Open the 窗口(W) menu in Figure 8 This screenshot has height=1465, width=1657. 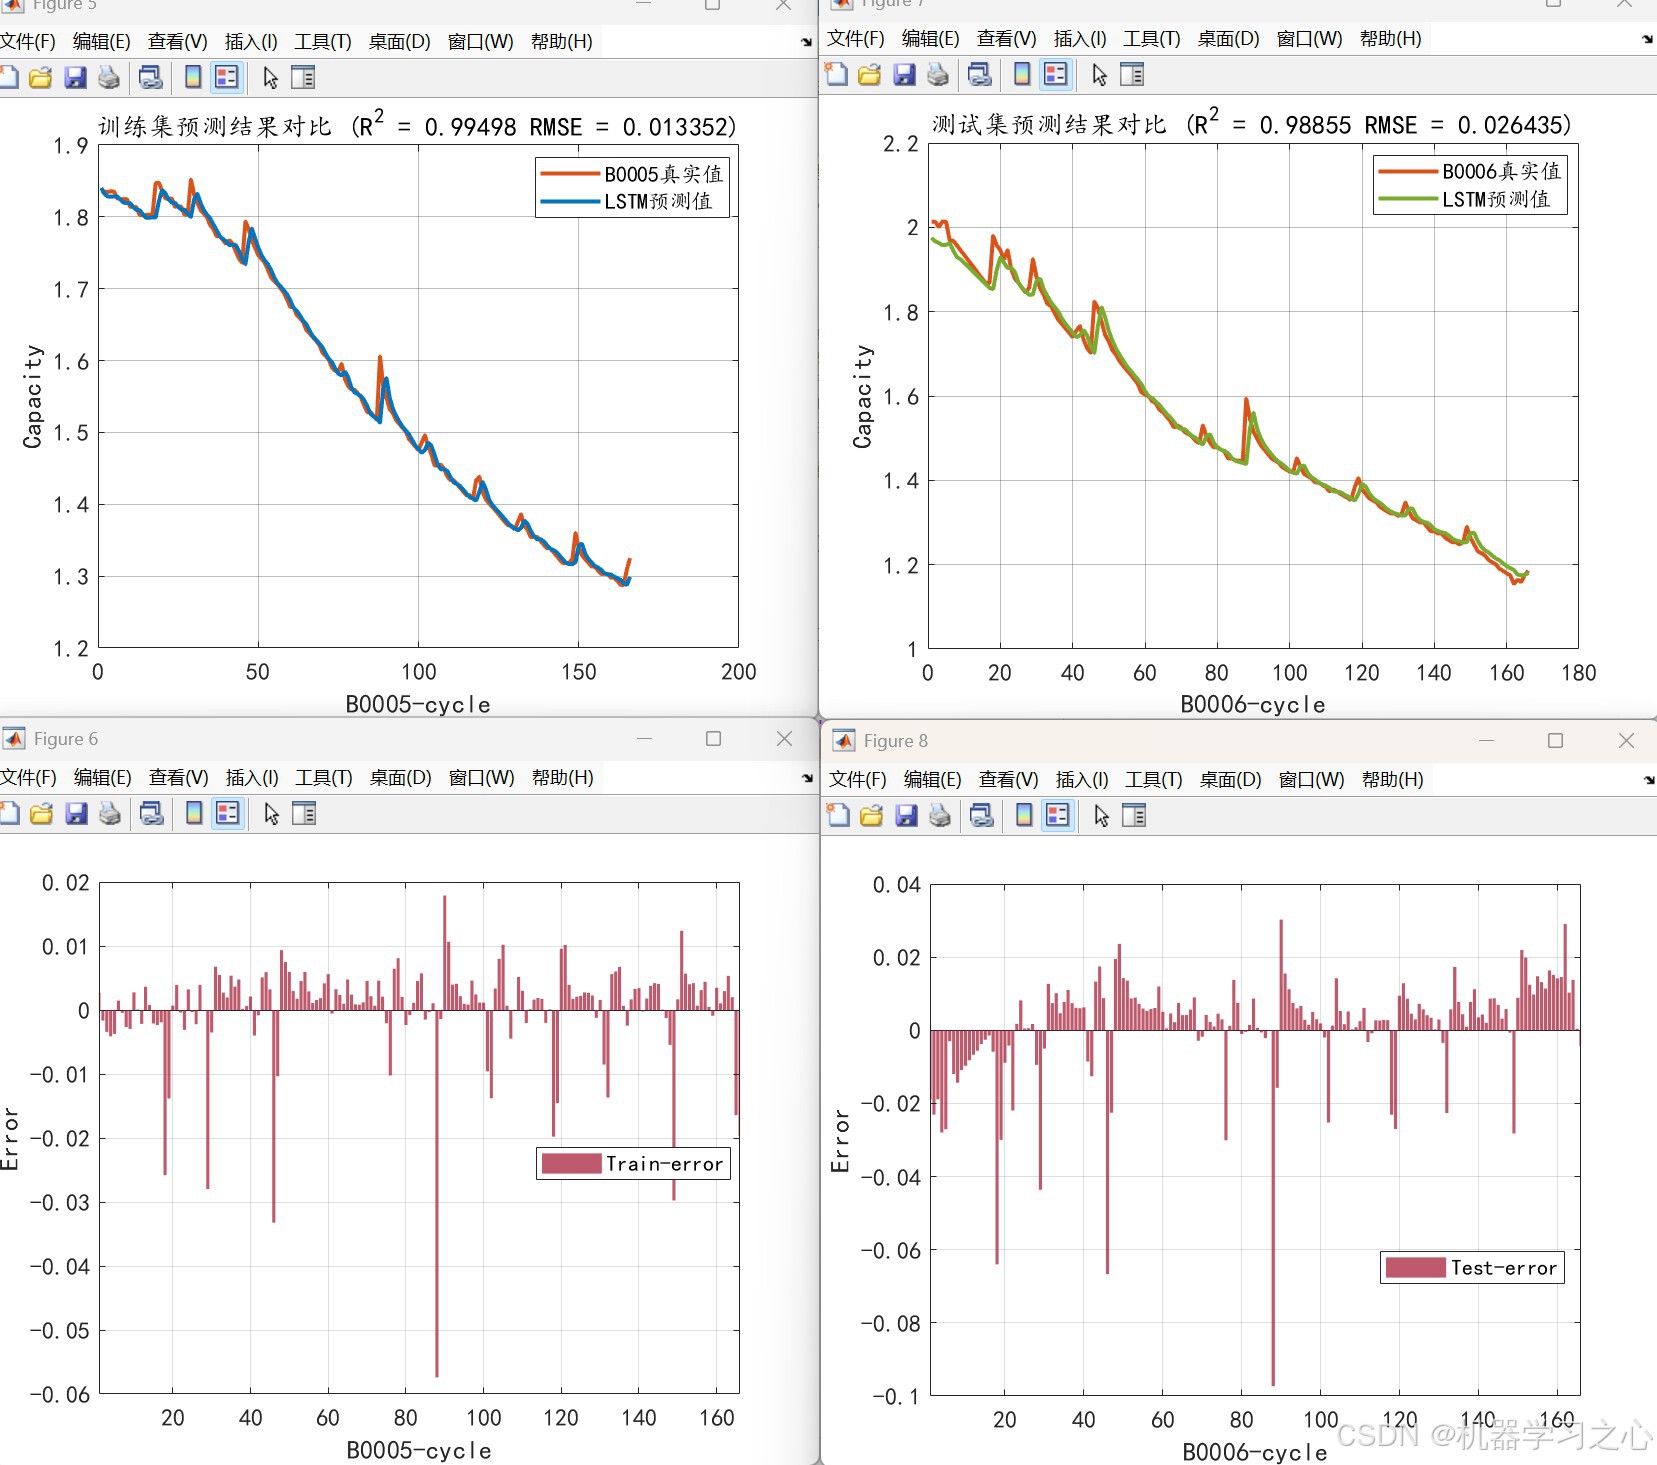coord(1311,780)
